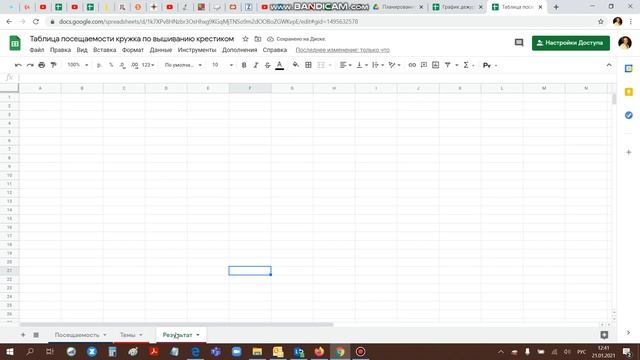Open the font size dropdown

(222, 65)
